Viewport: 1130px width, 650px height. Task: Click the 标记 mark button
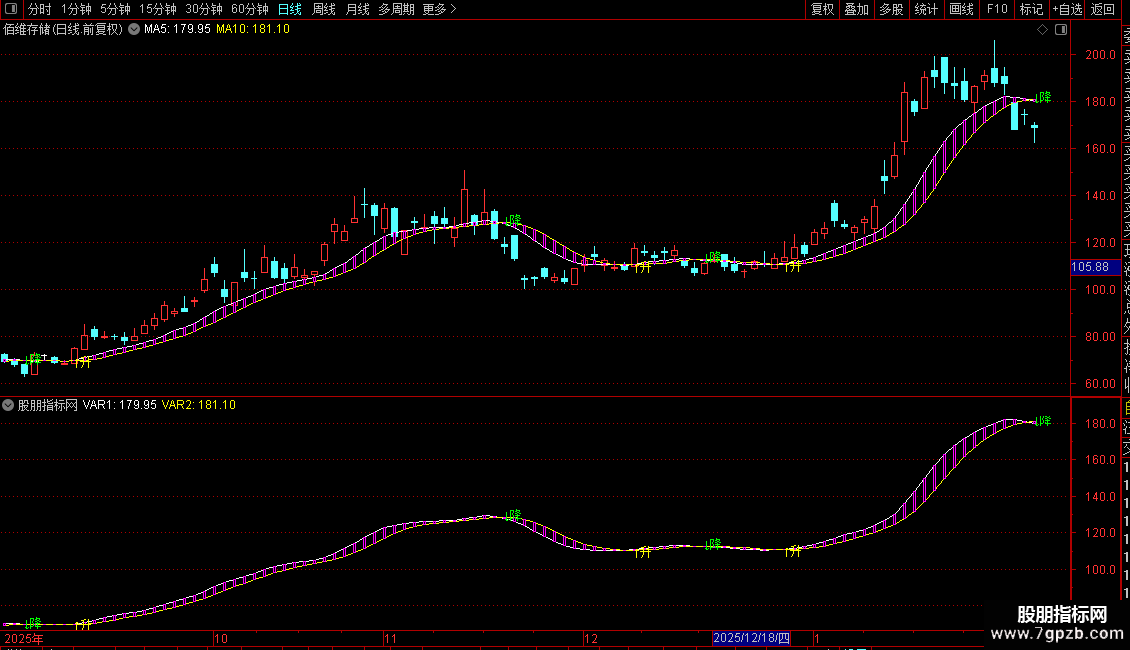[x=1031, y=9]
